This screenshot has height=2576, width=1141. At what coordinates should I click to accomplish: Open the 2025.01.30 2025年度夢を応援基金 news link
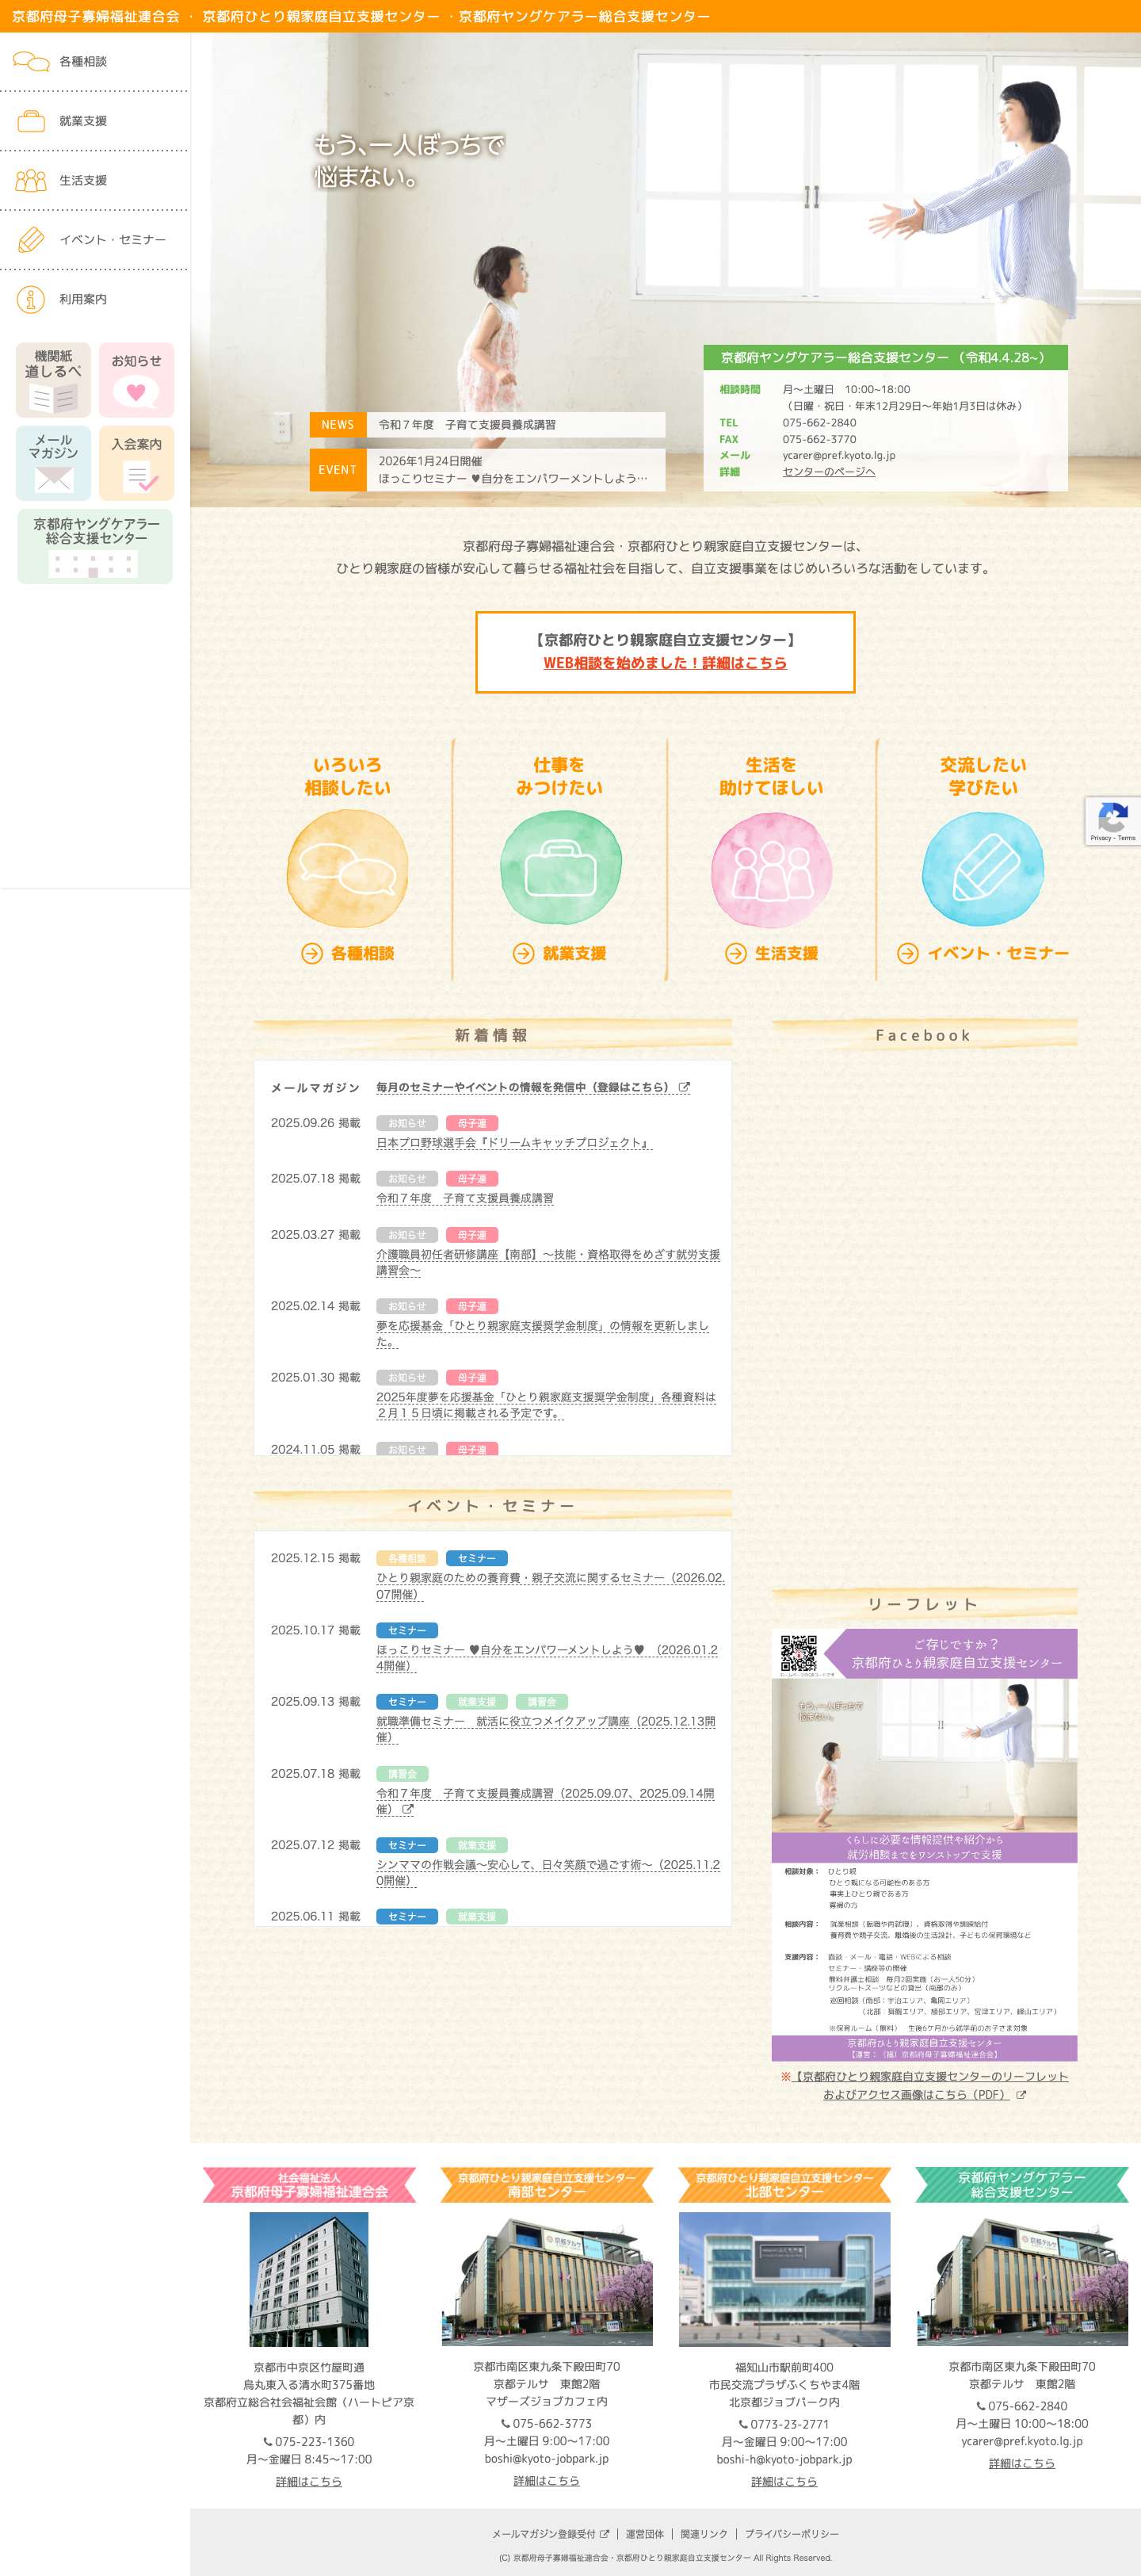coord(546,1405)
